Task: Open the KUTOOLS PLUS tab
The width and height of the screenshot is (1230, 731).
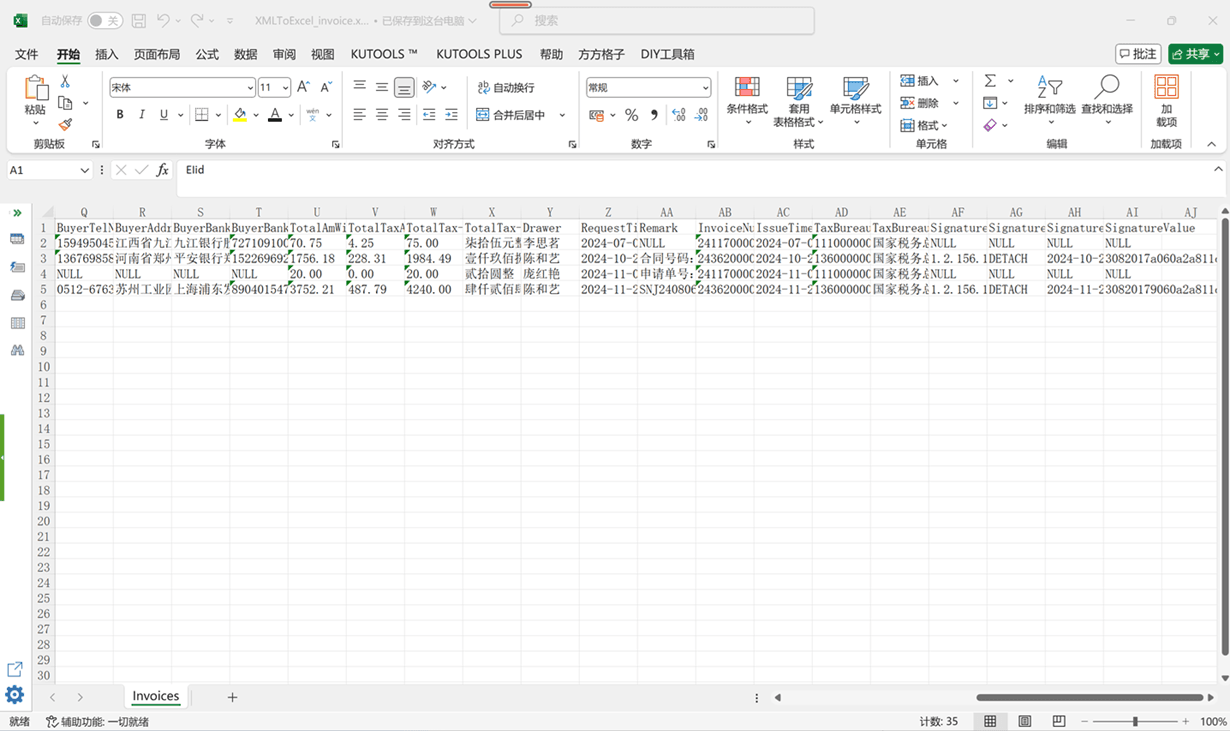Action: click(479, 54)
